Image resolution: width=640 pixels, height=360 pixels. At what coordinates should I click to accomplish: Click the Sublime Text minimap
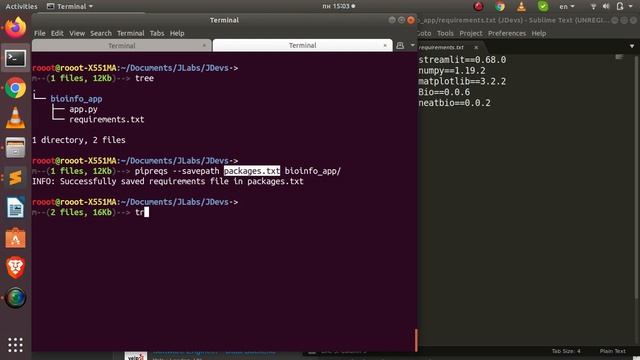[x=620, y=57]
